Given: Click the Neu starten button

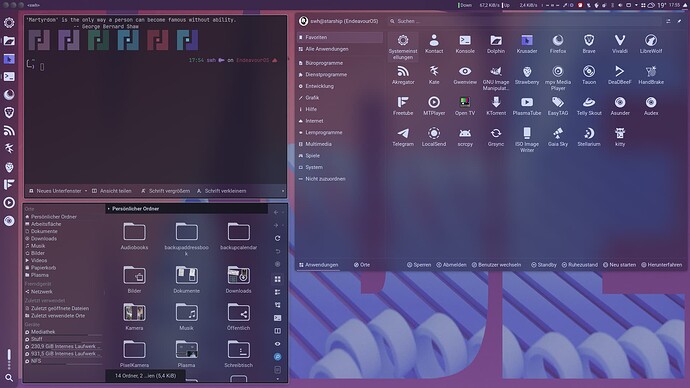Looking at the screenshot, I should click(x=619, y=265).
